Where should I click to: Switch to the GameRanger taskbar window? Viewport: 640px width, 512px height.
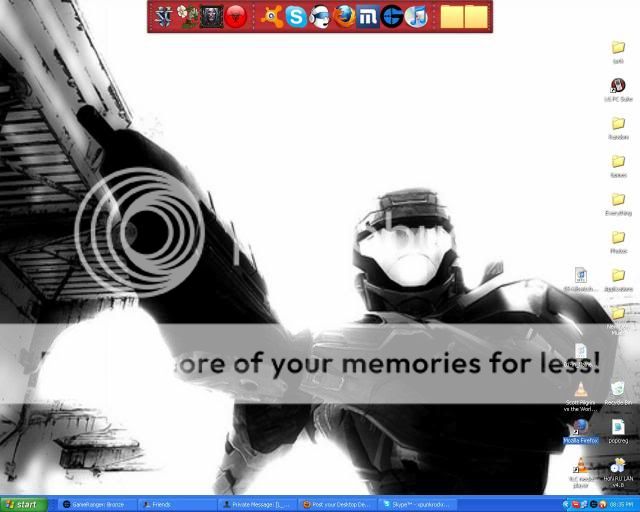click(x=97, y=504)
